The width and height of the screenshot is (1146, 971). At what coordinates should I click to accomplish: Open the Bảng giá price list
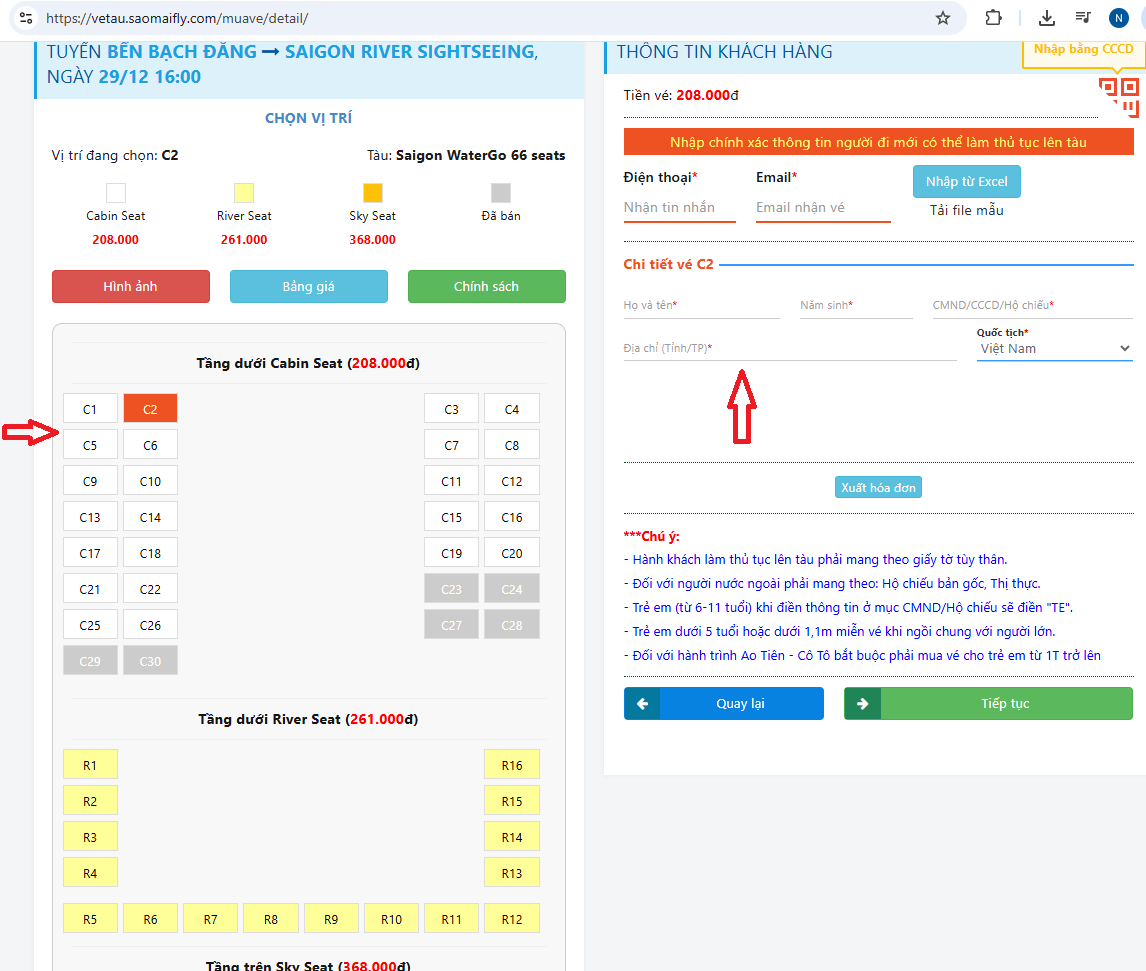308,287
